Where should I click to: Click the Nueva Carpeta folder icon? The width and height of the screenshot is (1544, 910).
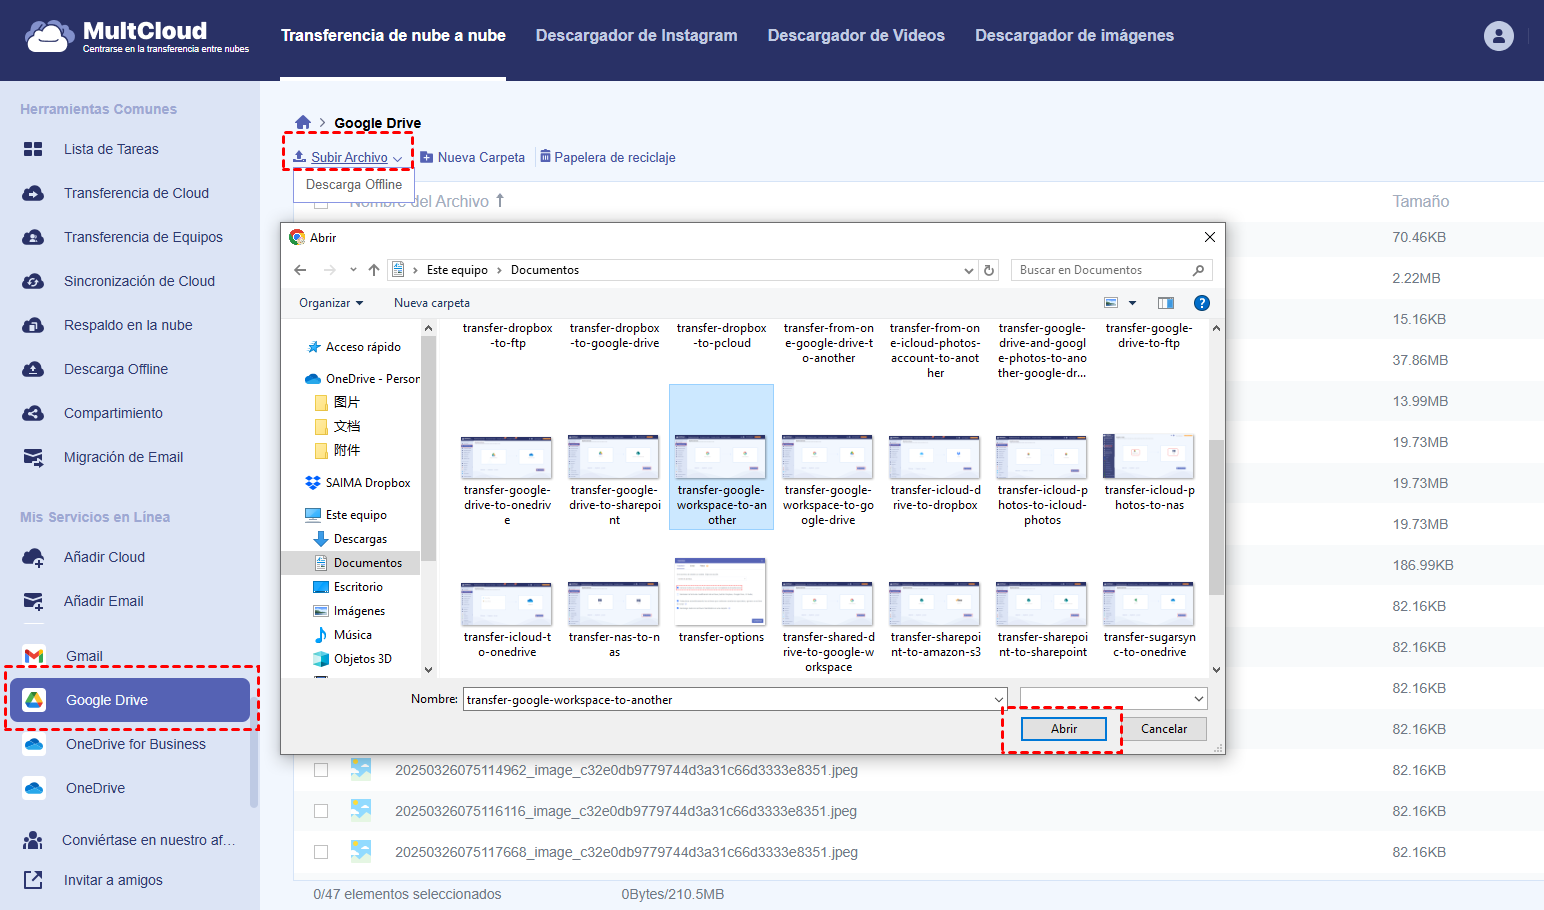427,157
